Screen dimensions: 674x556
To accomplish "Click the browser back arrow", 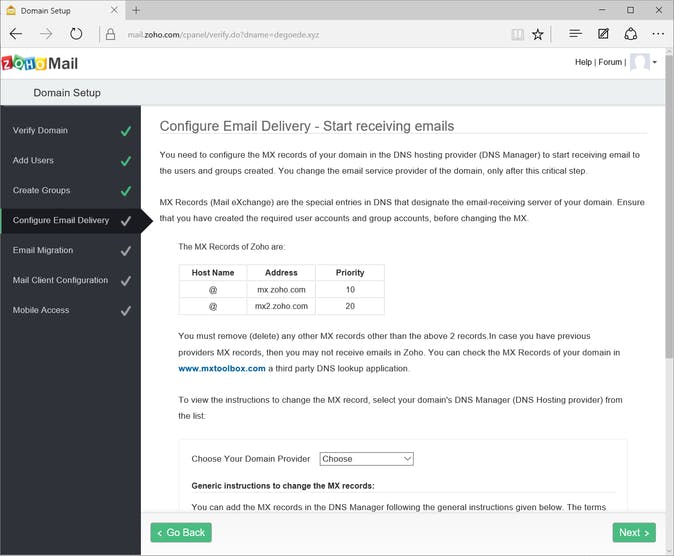I will (x=16, y=33).
